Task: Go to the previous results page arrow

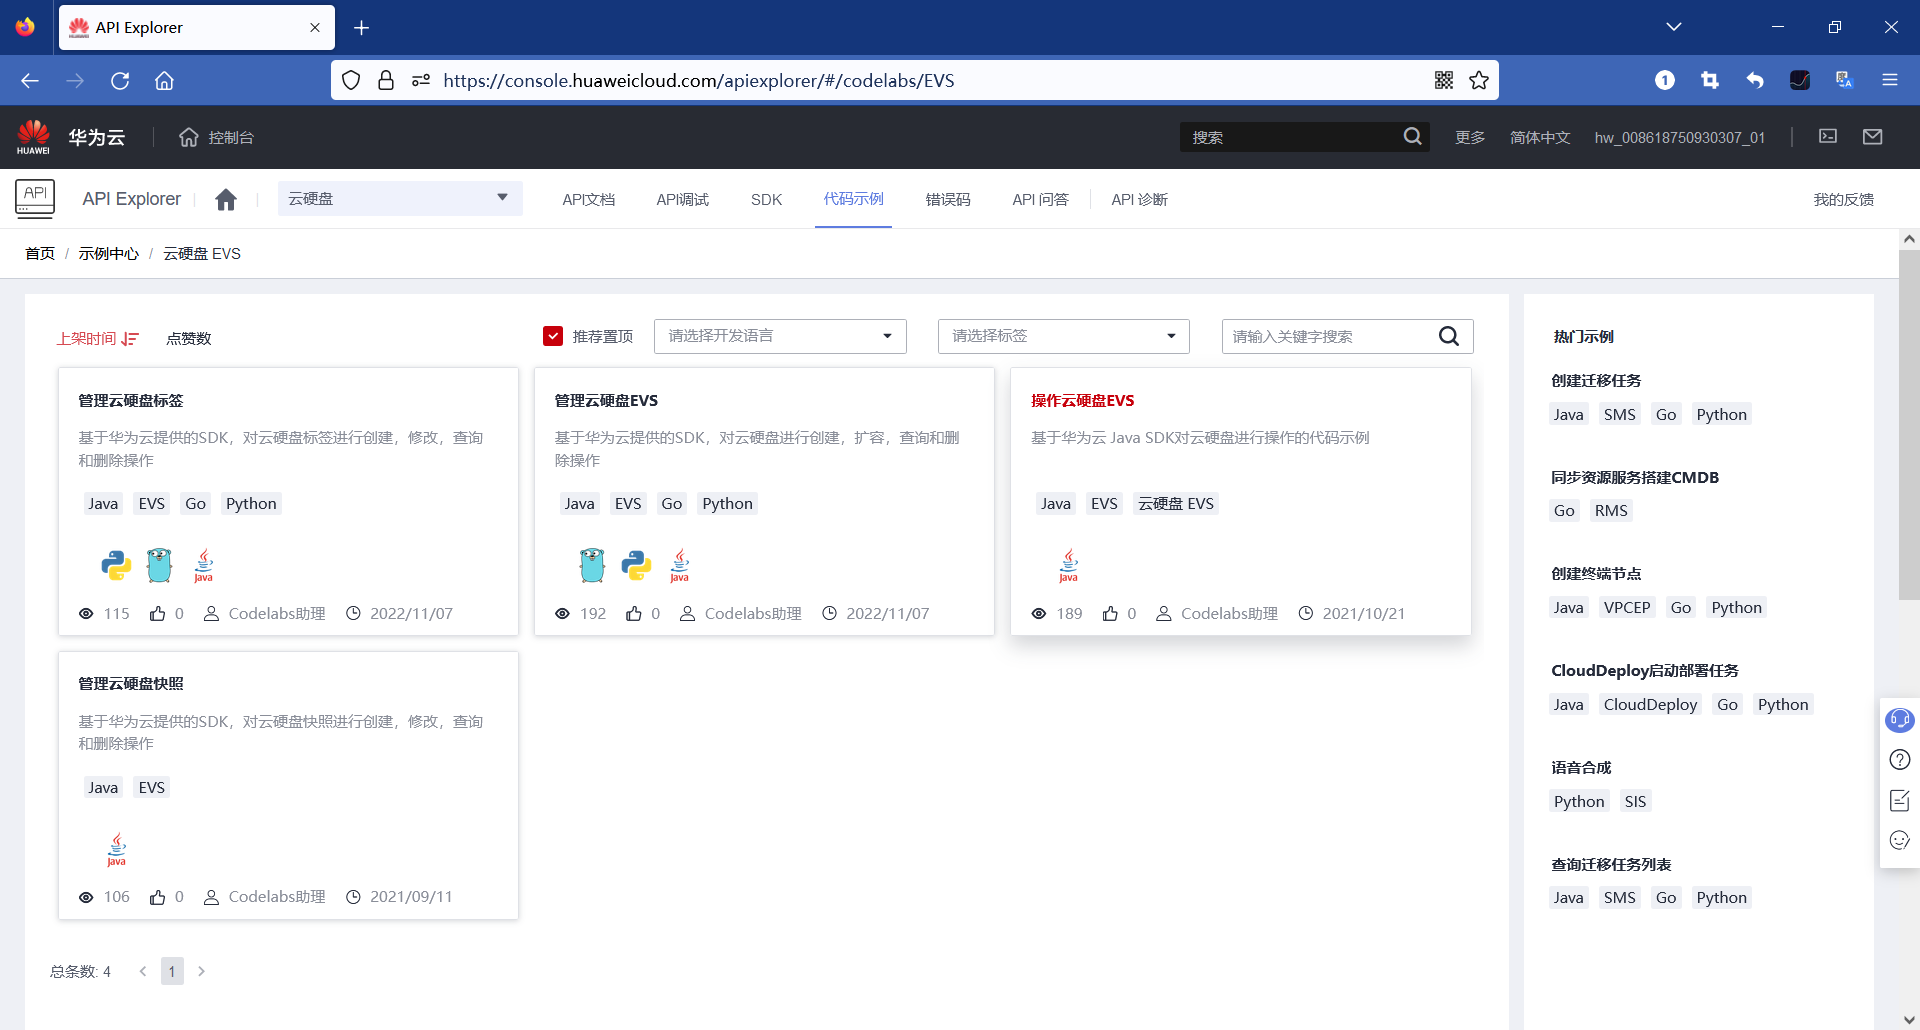Action: point(143,971)
